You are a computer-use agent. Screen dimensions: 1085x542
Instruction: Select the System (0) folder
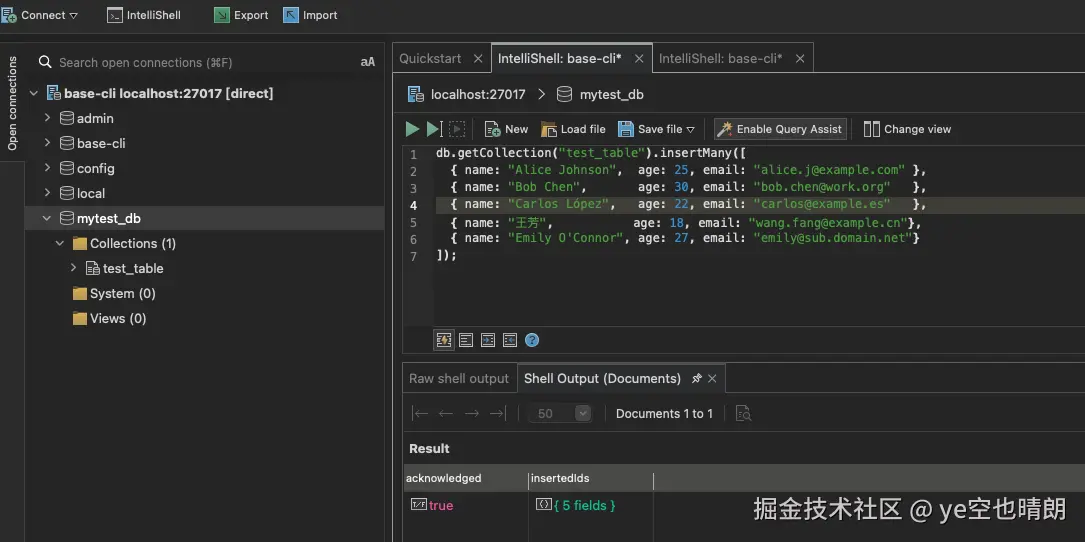tap(122, 293)
